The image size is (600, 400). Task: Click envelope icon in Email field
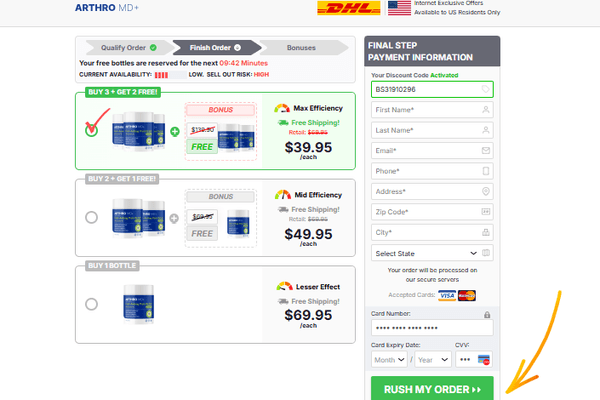(486, 150)
